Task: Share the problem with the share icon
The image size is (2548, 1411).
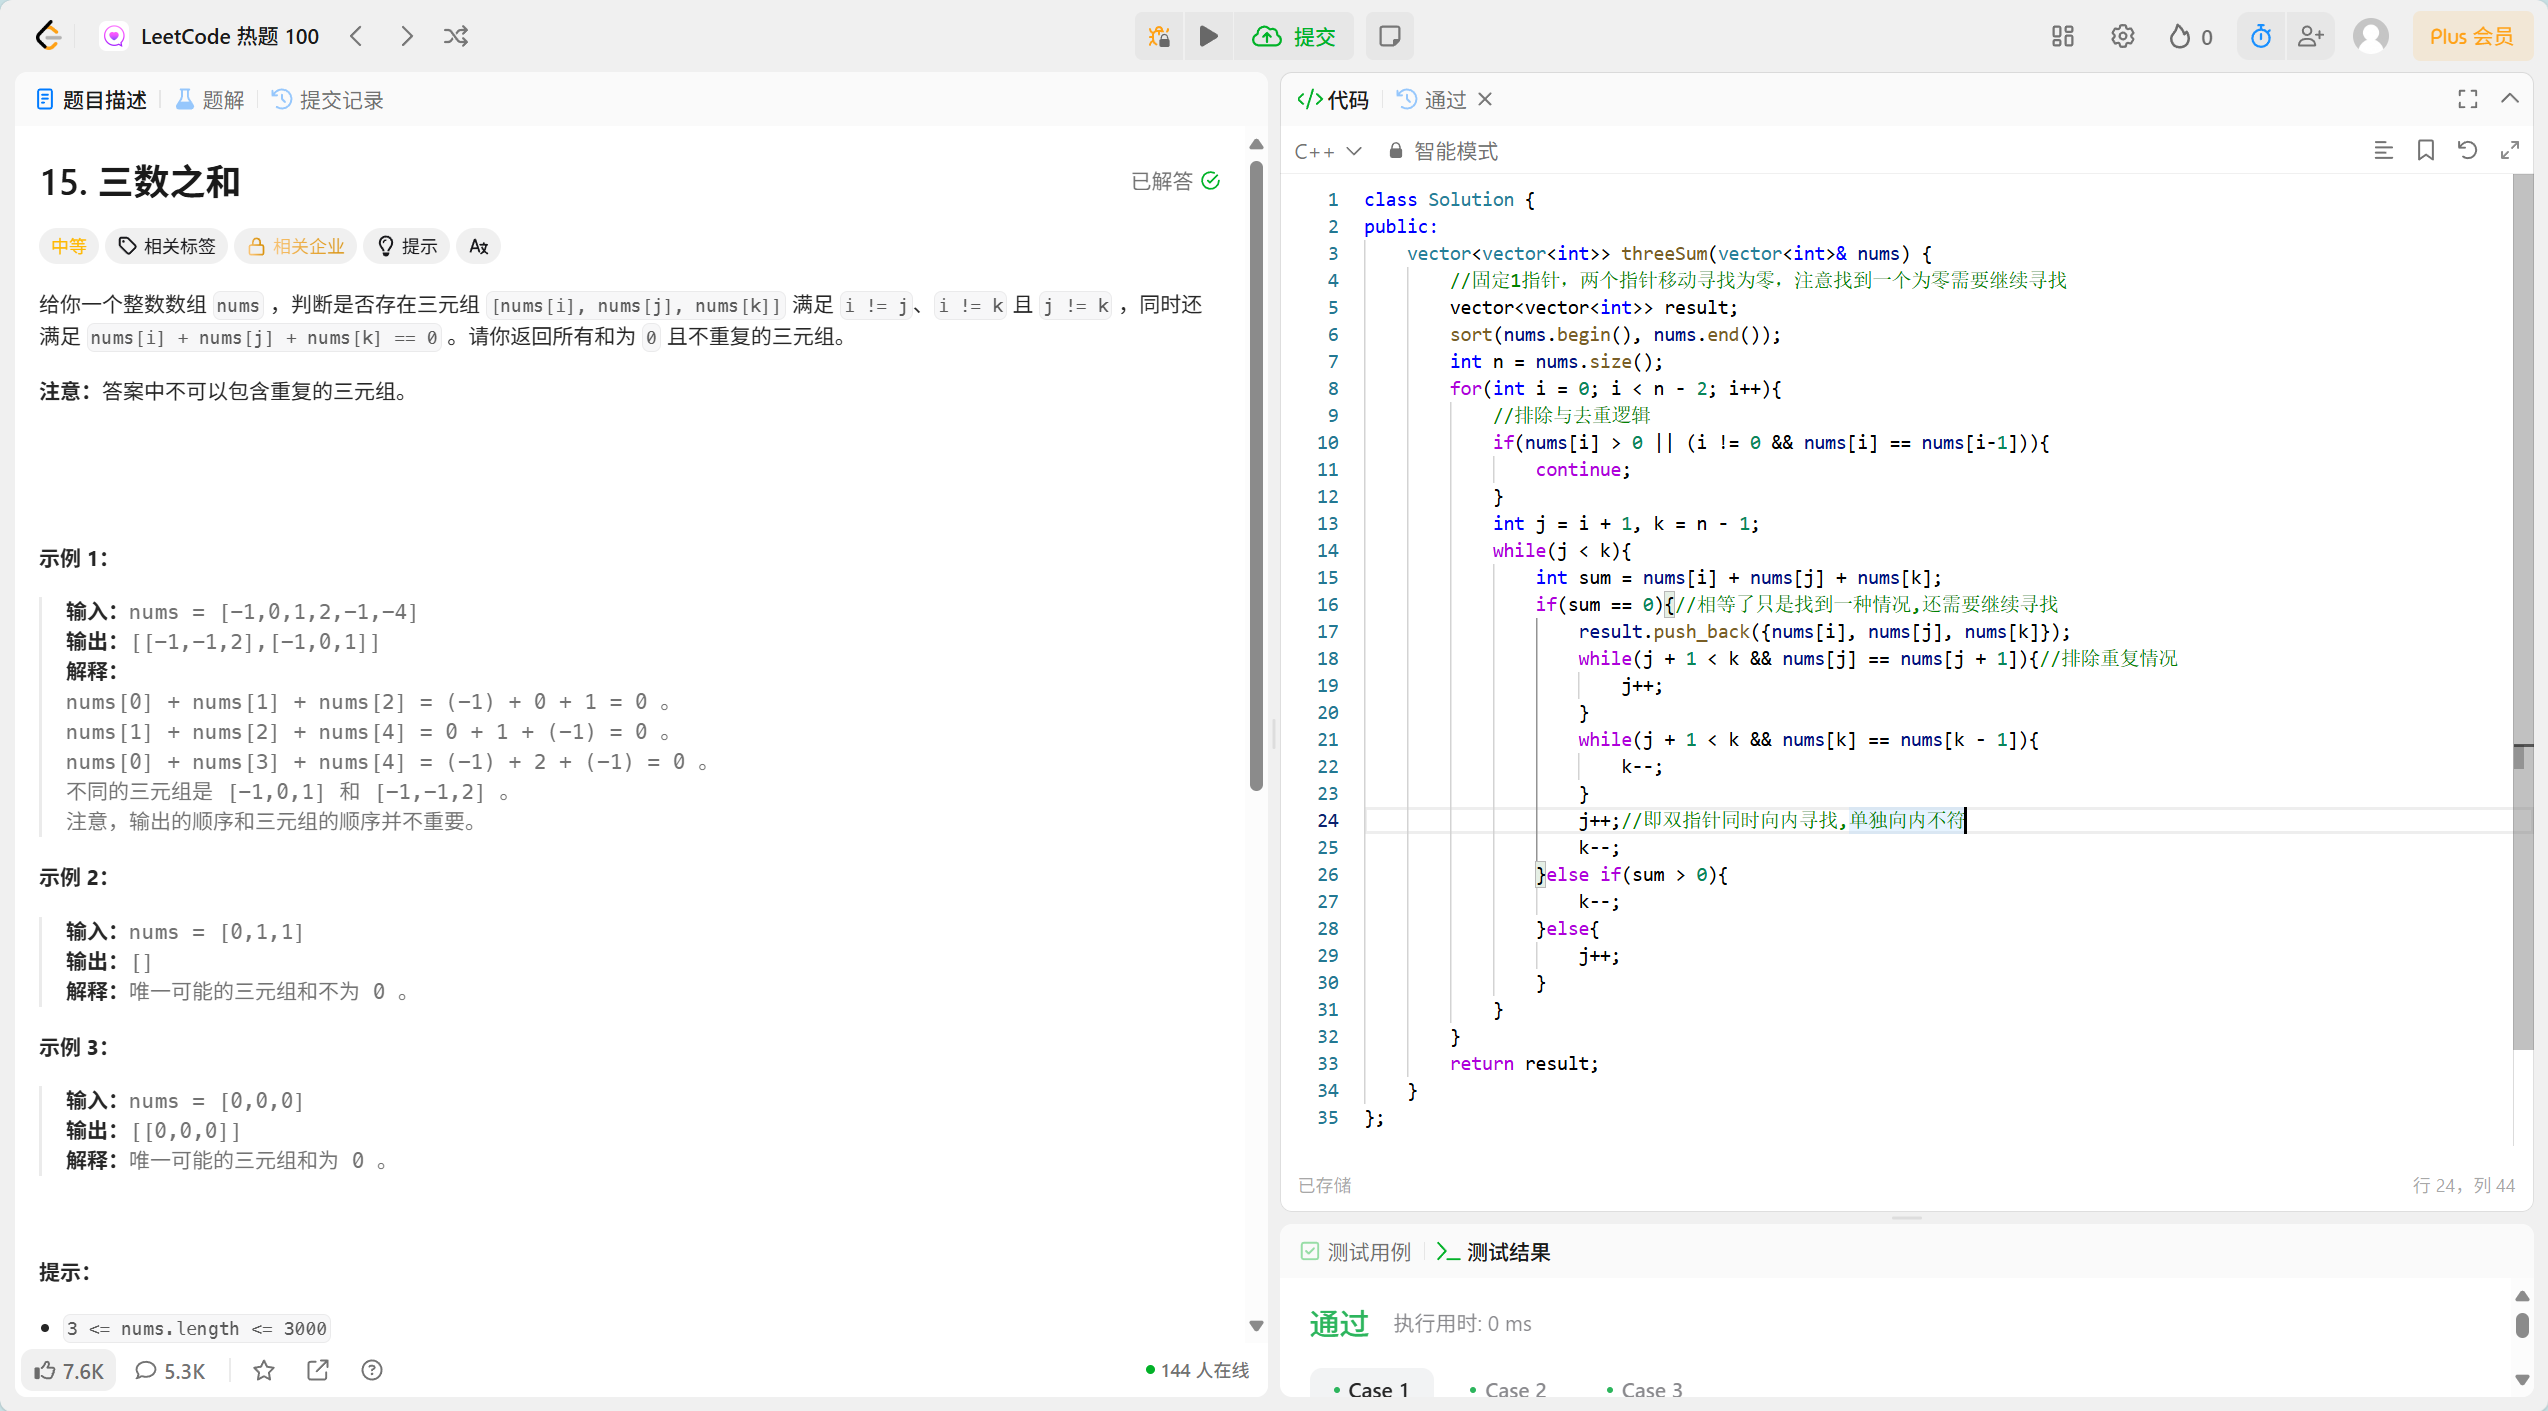Action: coord(318,1370)
